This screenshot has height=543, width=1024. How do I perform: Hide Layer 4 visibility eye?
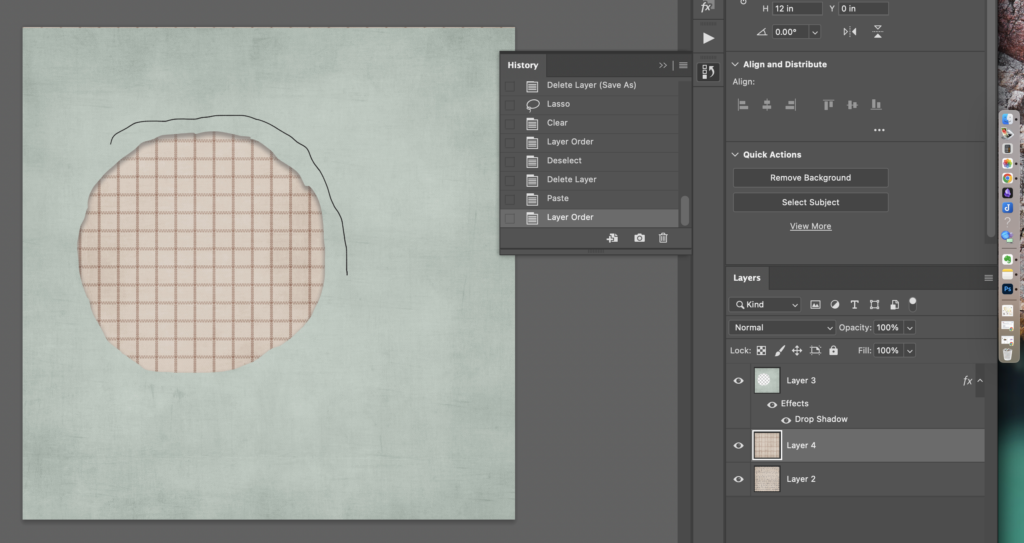click(x=739, y=446)
